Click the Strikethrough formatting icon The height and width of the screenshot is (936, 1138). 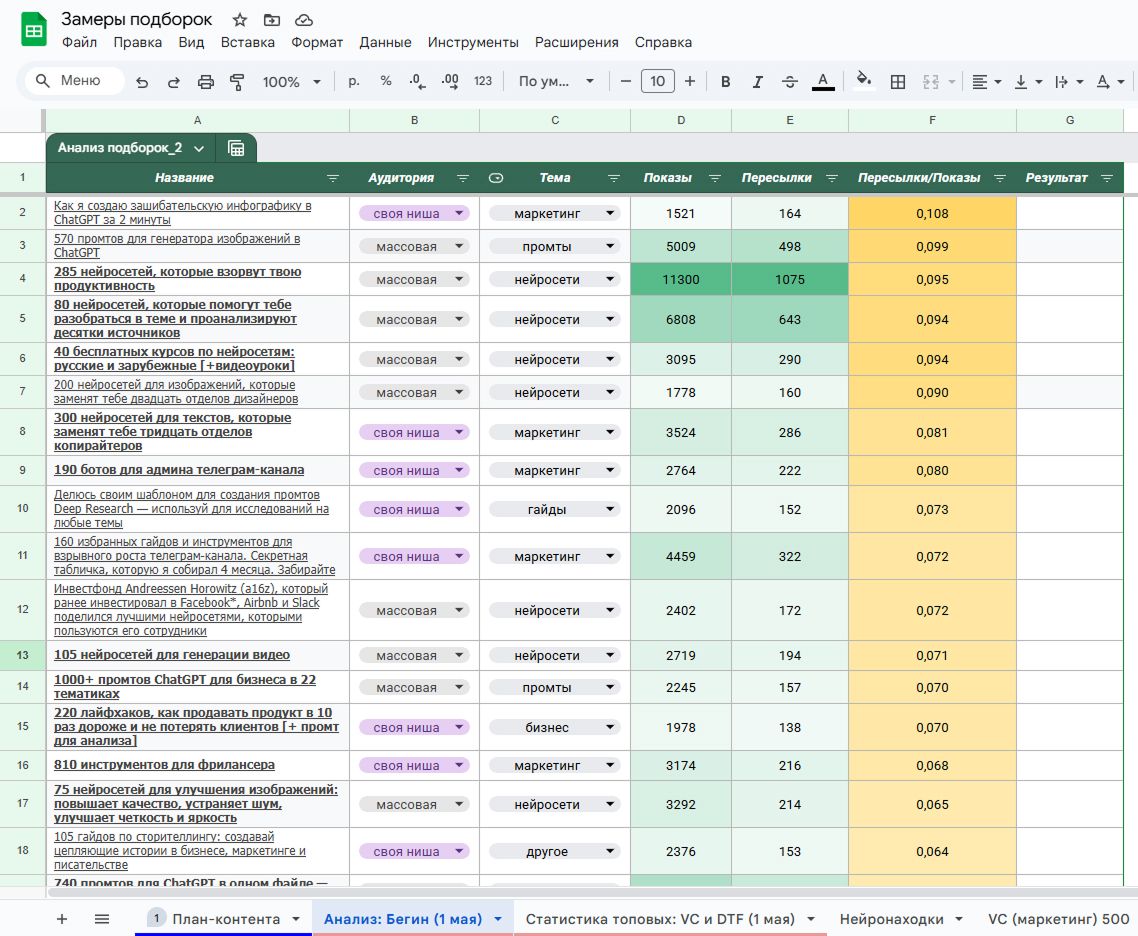[789, 82]
